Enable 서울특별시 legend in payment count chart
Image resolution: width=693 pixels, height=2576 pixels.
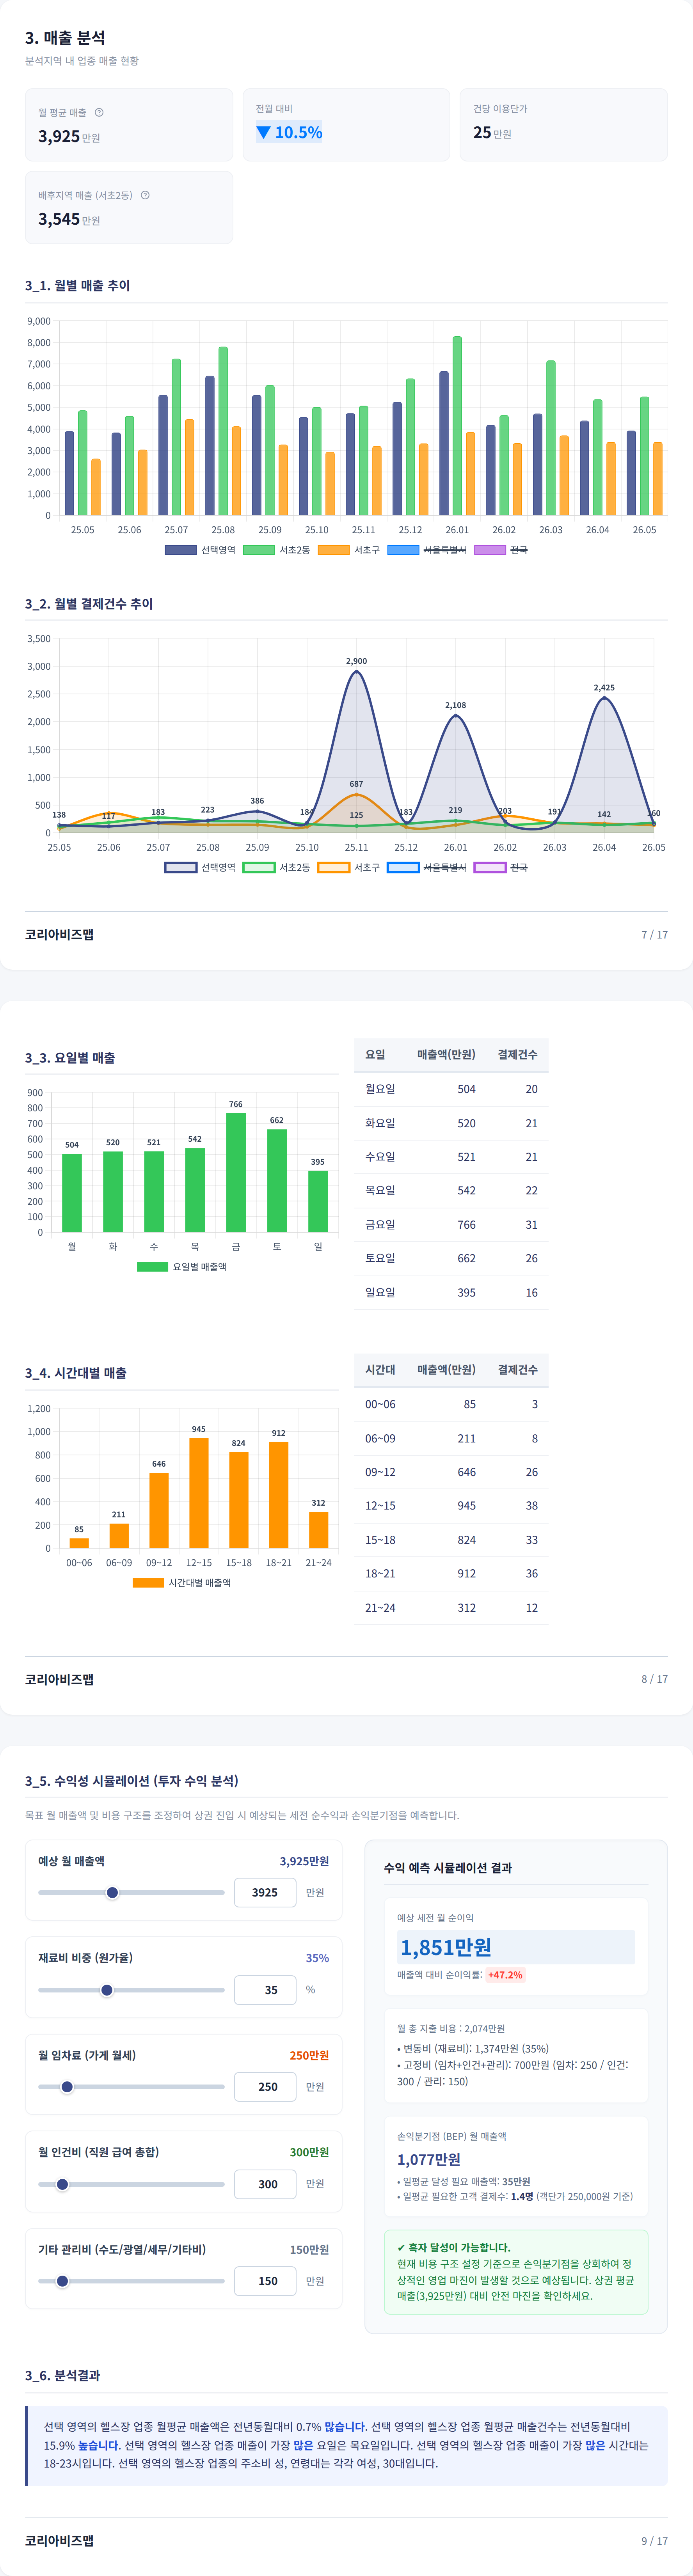click(427, 867)
